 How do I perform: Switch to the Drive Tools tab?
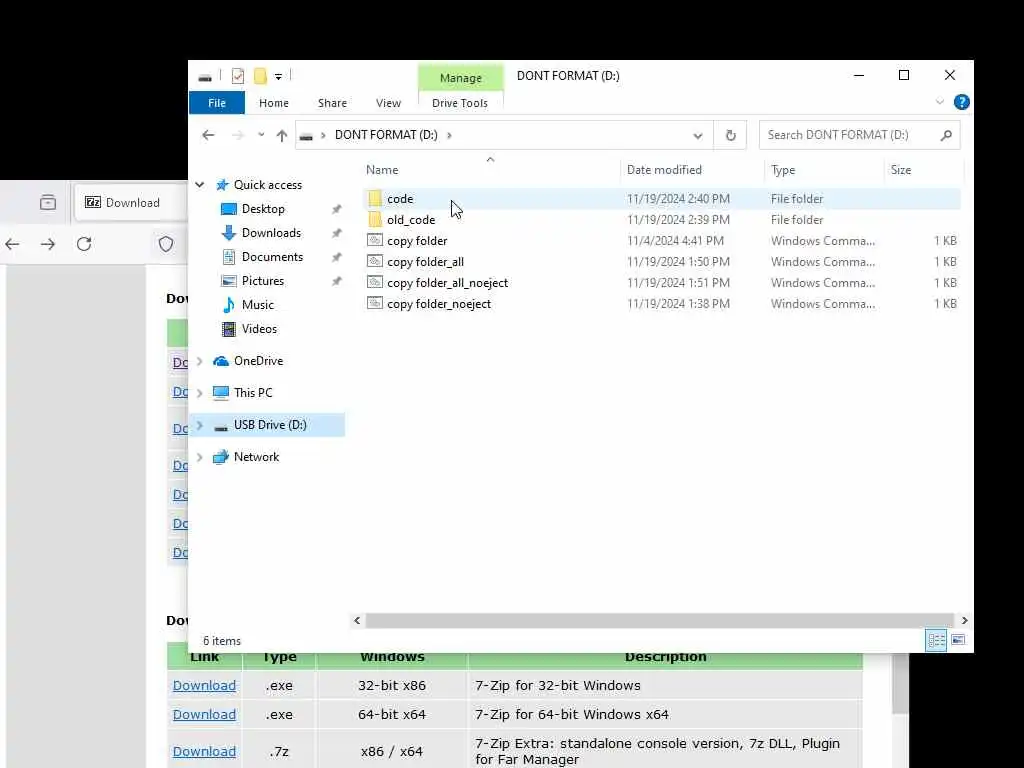460,103
